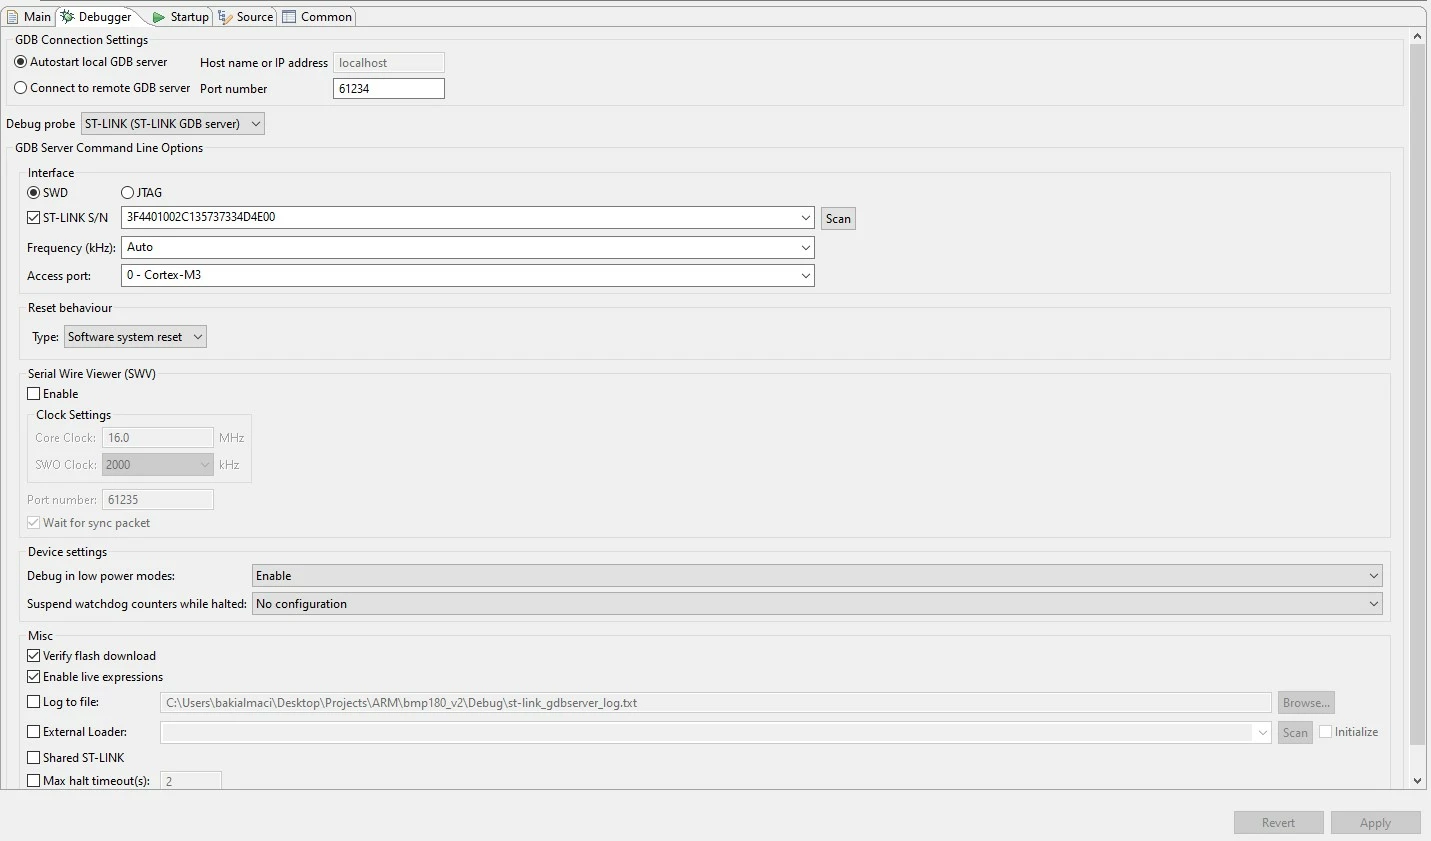Toggle the Initialize checkbox
This screenshot has width=1431, height=841.
click(1326, 732)
